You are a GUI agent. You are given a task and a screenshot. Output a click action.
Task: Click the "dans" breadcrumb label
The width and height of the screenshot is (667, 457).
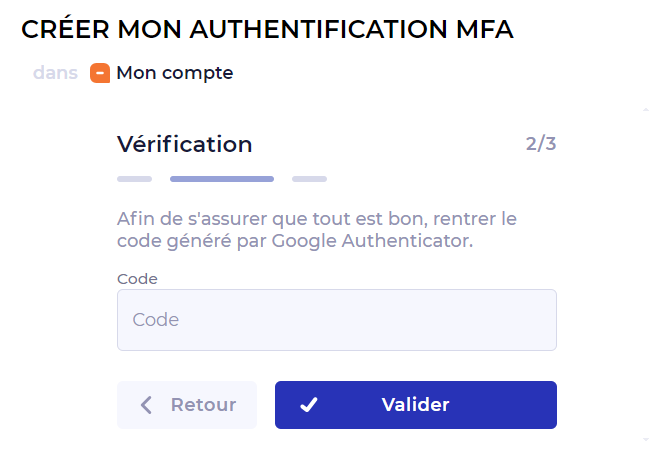pyautogui.click(x=55, y=73)
